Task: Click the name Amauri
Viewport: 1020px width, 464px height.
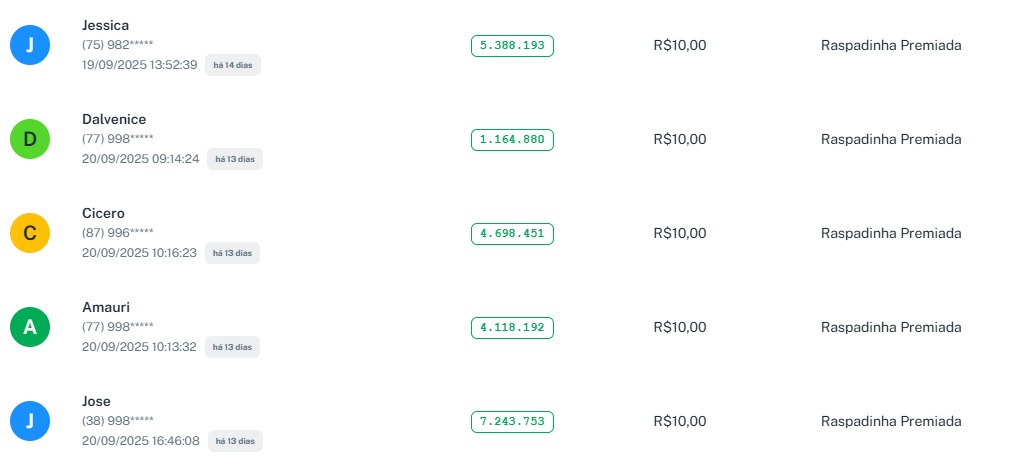Action: pos(106,307)
